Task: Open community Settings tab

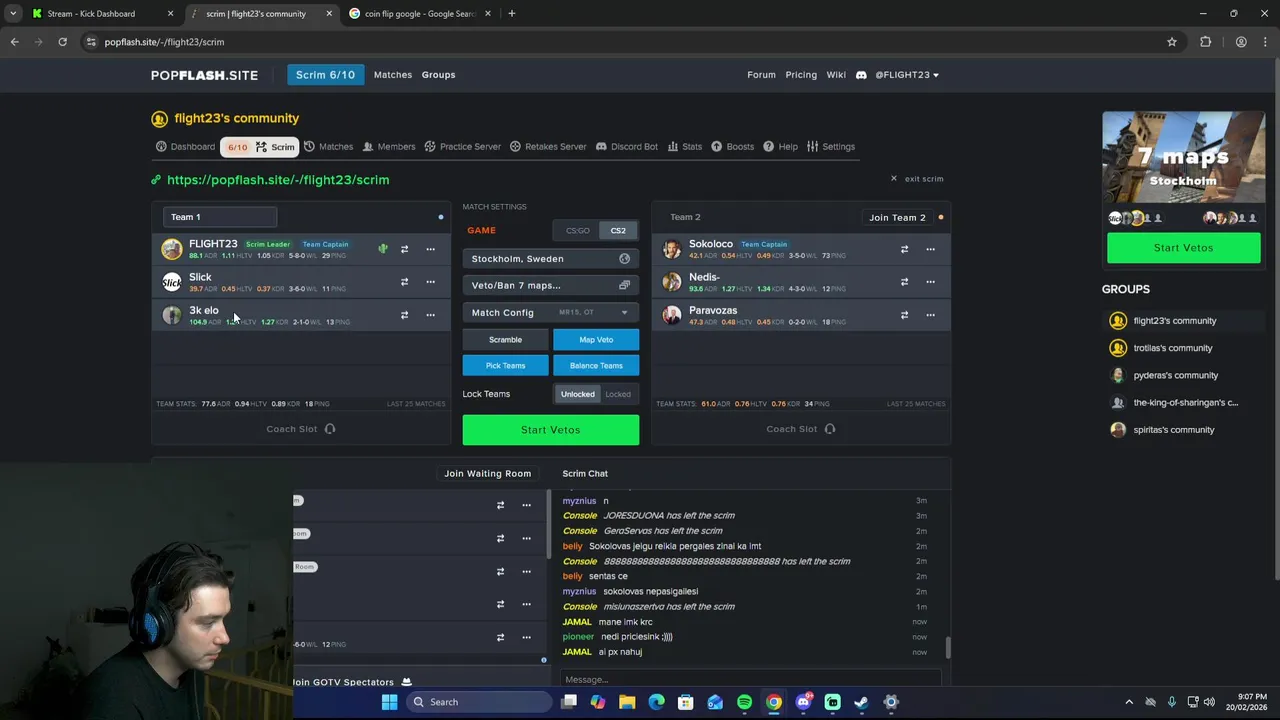Action: click(831, 147)
